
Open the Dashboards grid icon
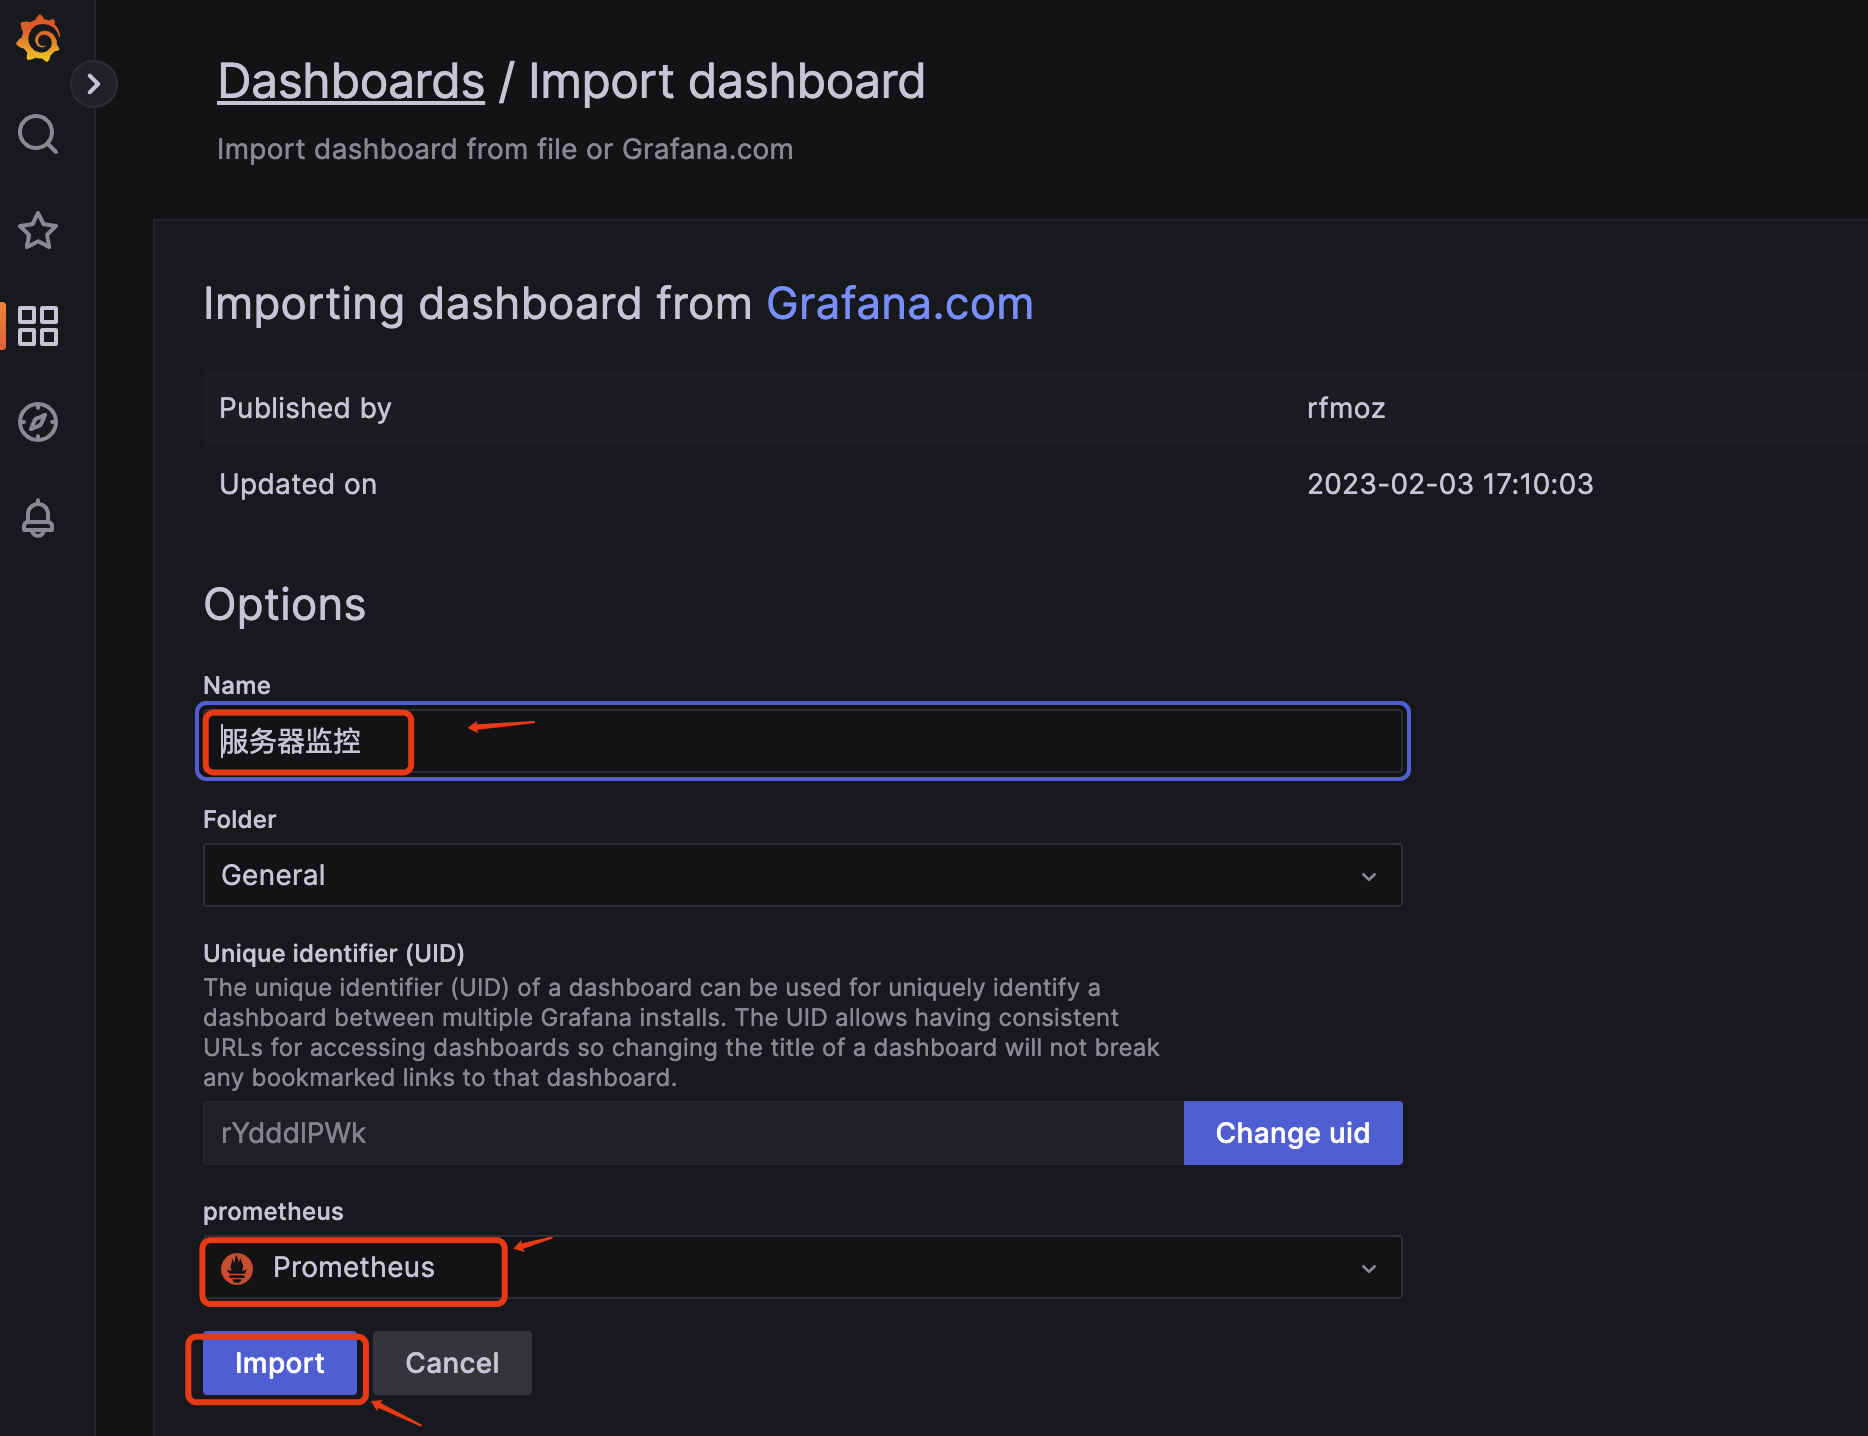pyautogui.click(x=38, y=326)
